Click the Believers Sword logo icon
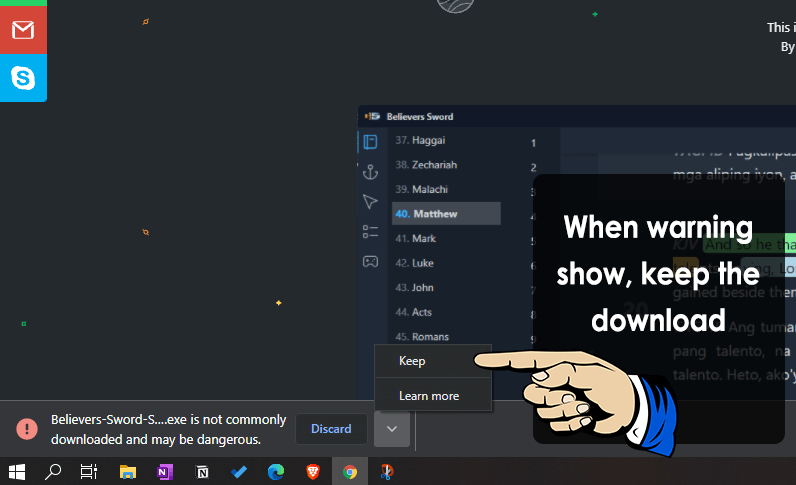The image size is (796, 485). click(x=373, y=116)
